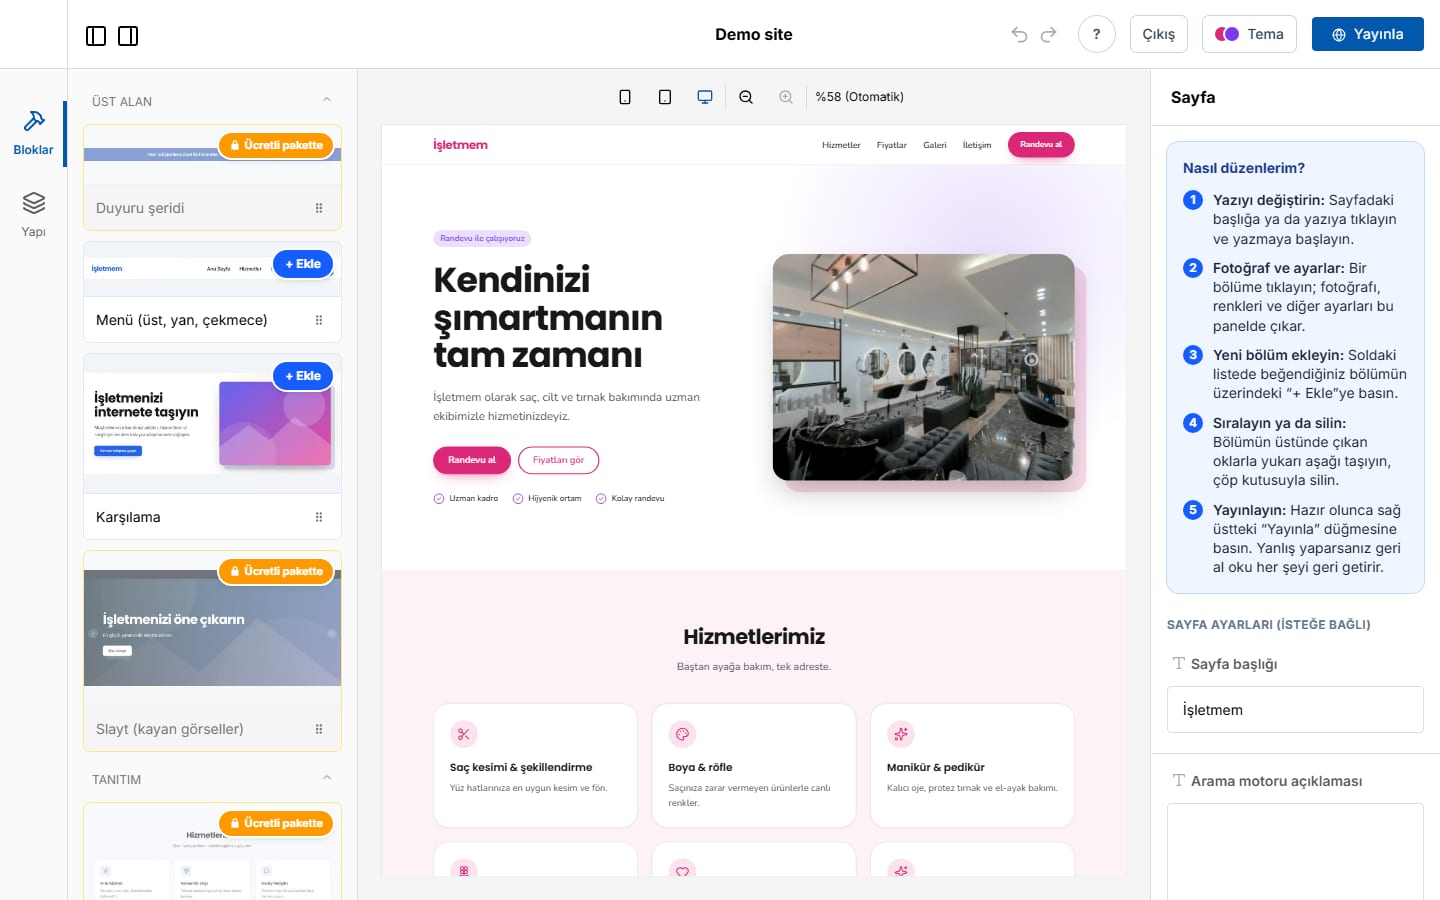Grab the Karşılama block drag handle
This screenshot has width=1440, height=900.
click(x=319, y=517)
